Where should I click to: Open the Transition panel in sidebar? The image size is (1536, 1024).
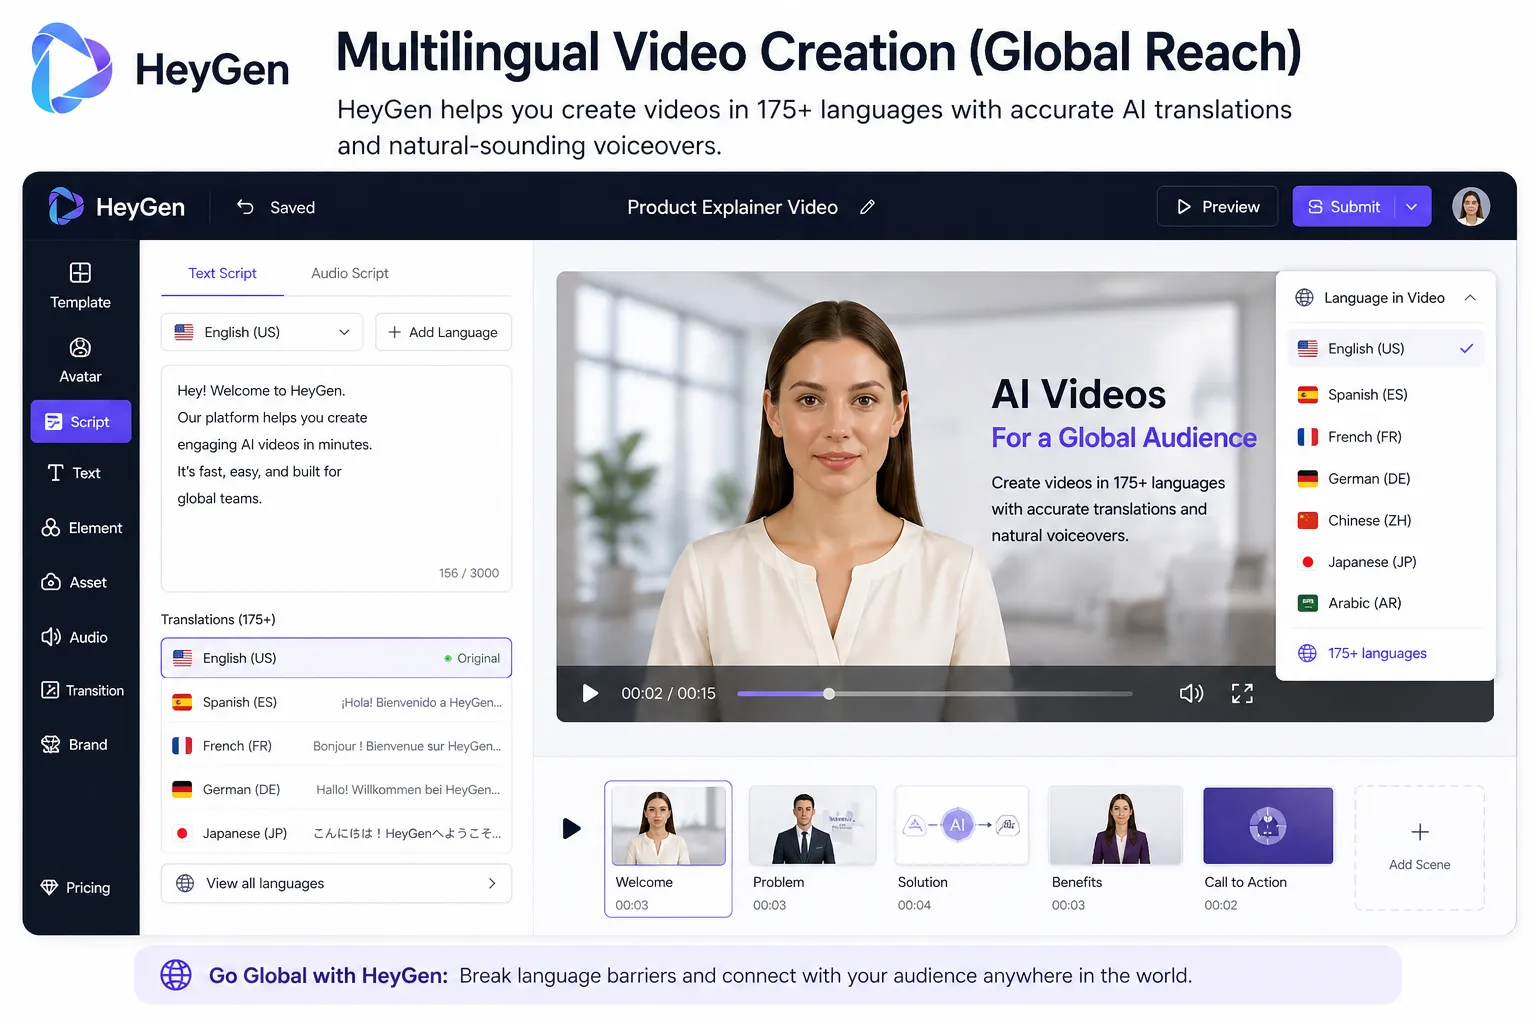(82, 691)
